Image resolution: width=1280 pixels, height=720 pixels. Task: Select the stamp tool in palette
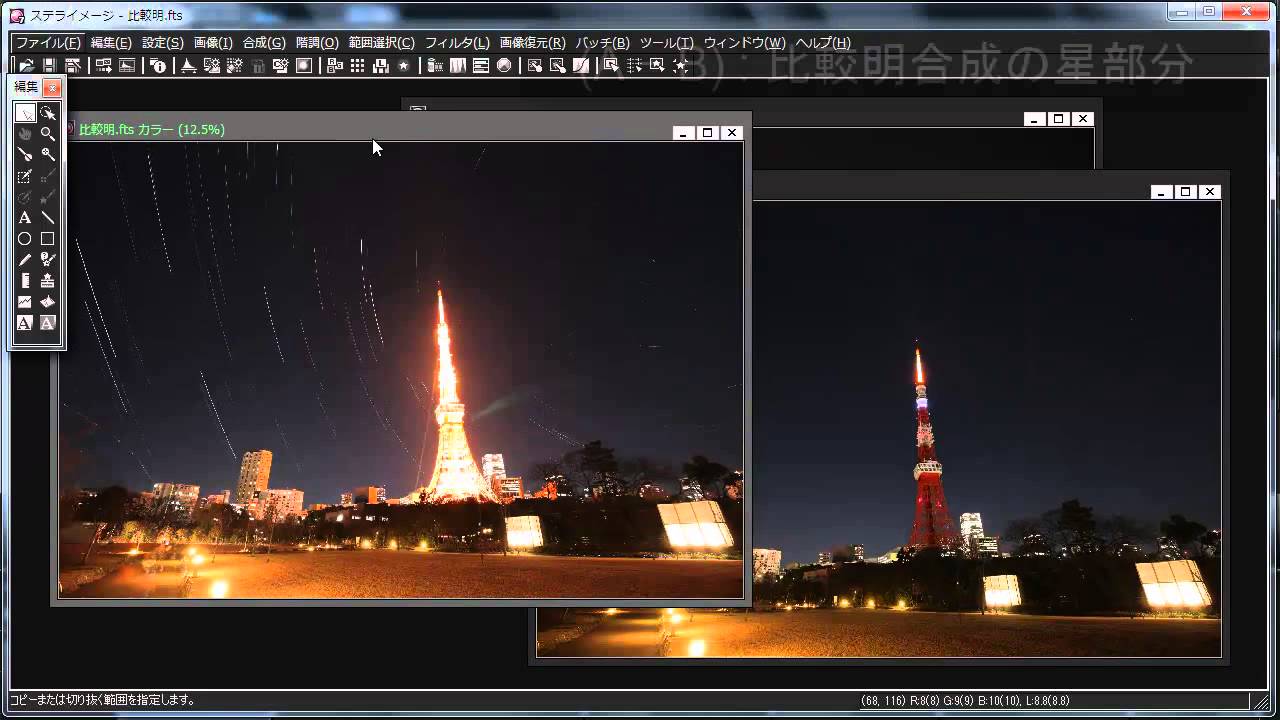pos(47,280)
